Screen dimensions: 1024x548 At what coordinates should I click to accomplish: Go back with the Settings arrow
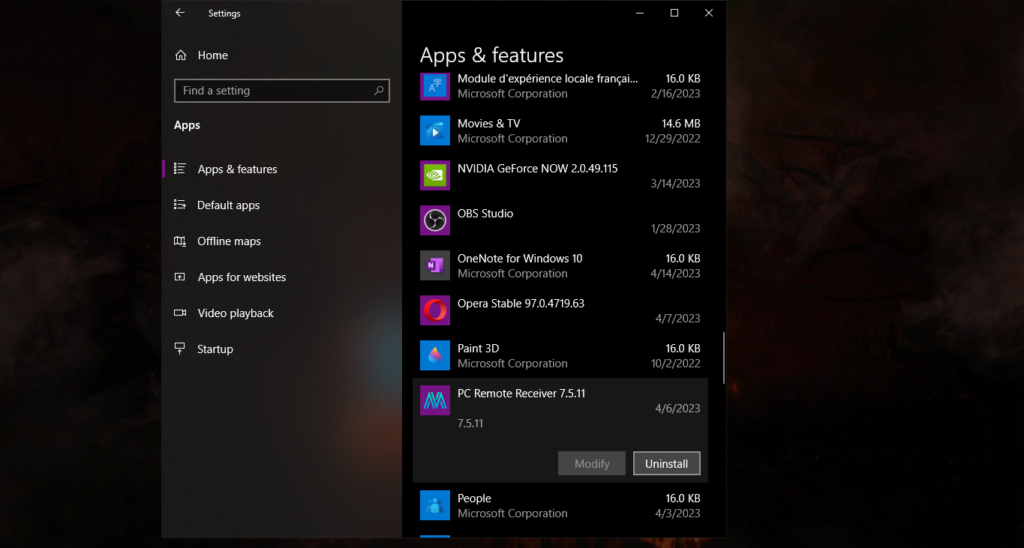tap(180, 13)
